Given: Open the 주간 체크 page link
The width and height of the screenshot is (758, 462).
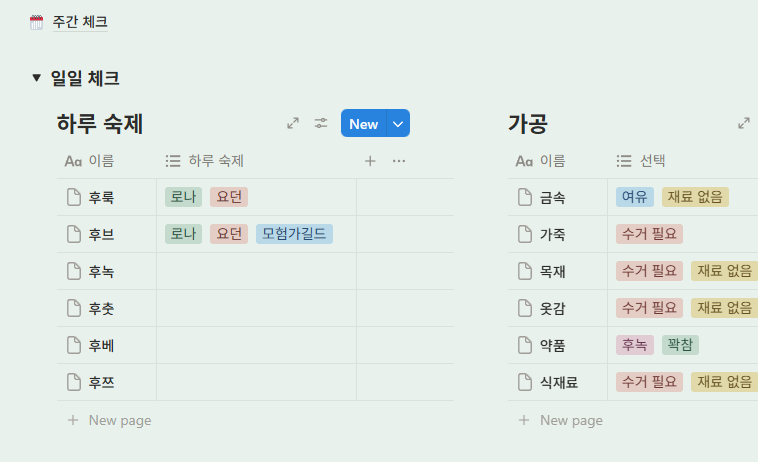Looking at the screenshot, I should point(80,22).
